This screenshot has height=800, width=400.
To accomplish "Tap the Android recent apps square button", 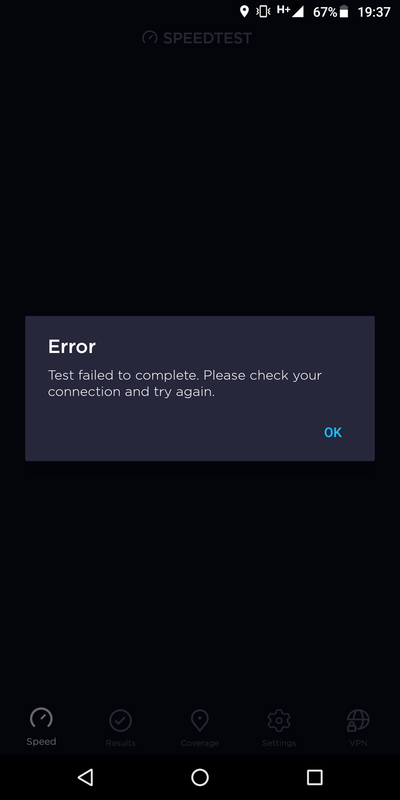I will tap(315, 777).
